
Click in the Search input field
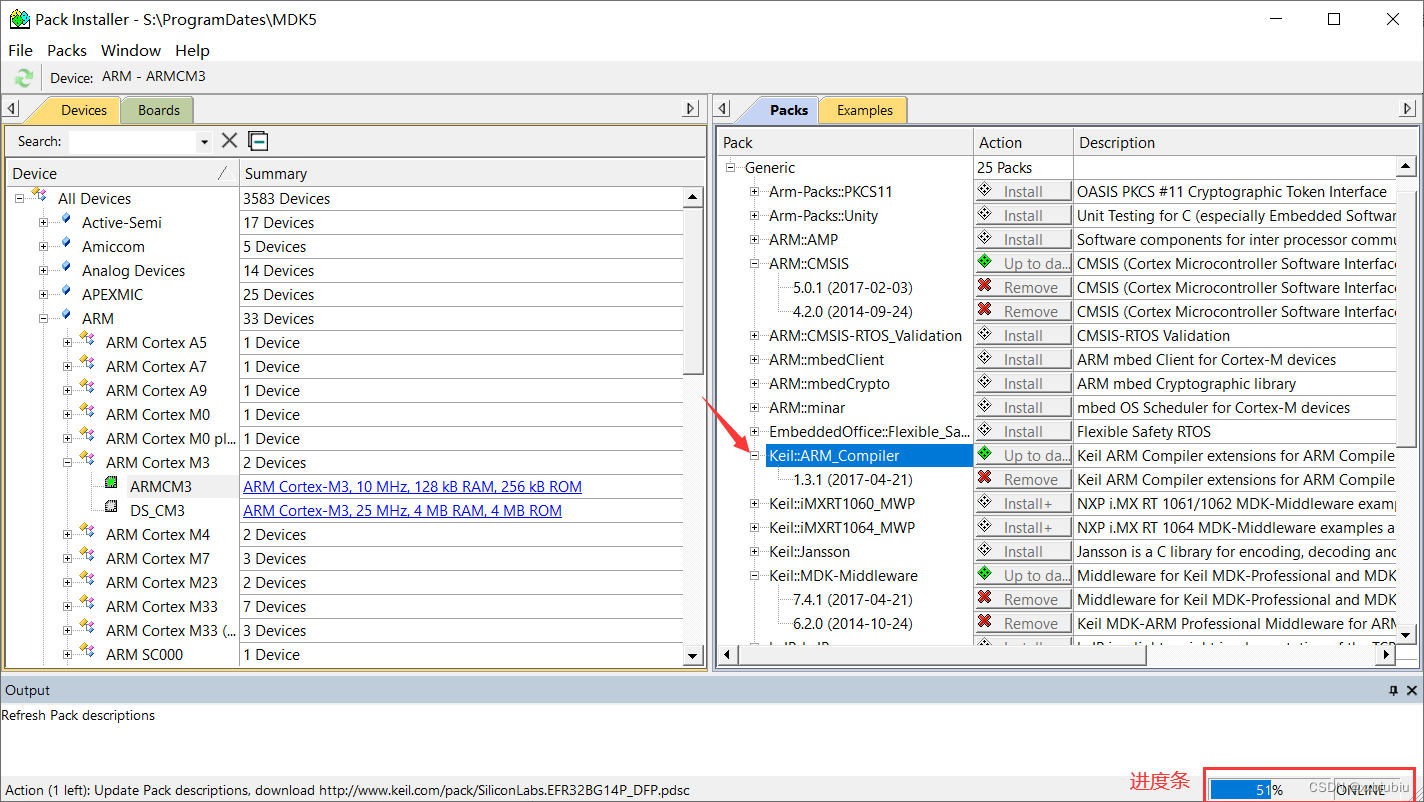(x=133, y=142)
